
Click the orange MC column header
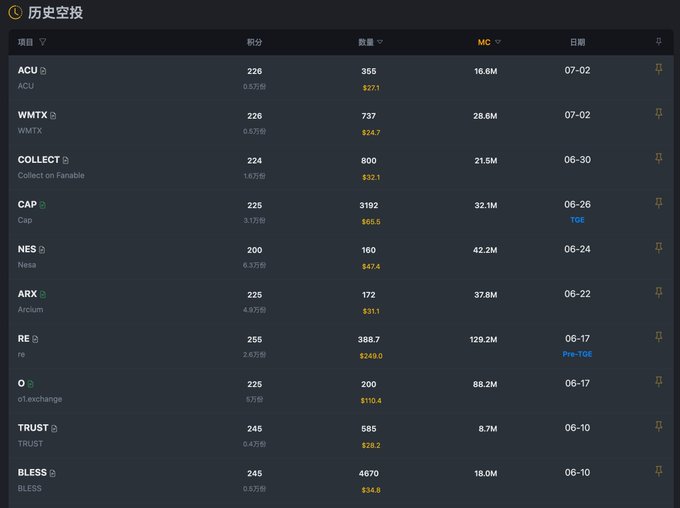coord(484,42)
